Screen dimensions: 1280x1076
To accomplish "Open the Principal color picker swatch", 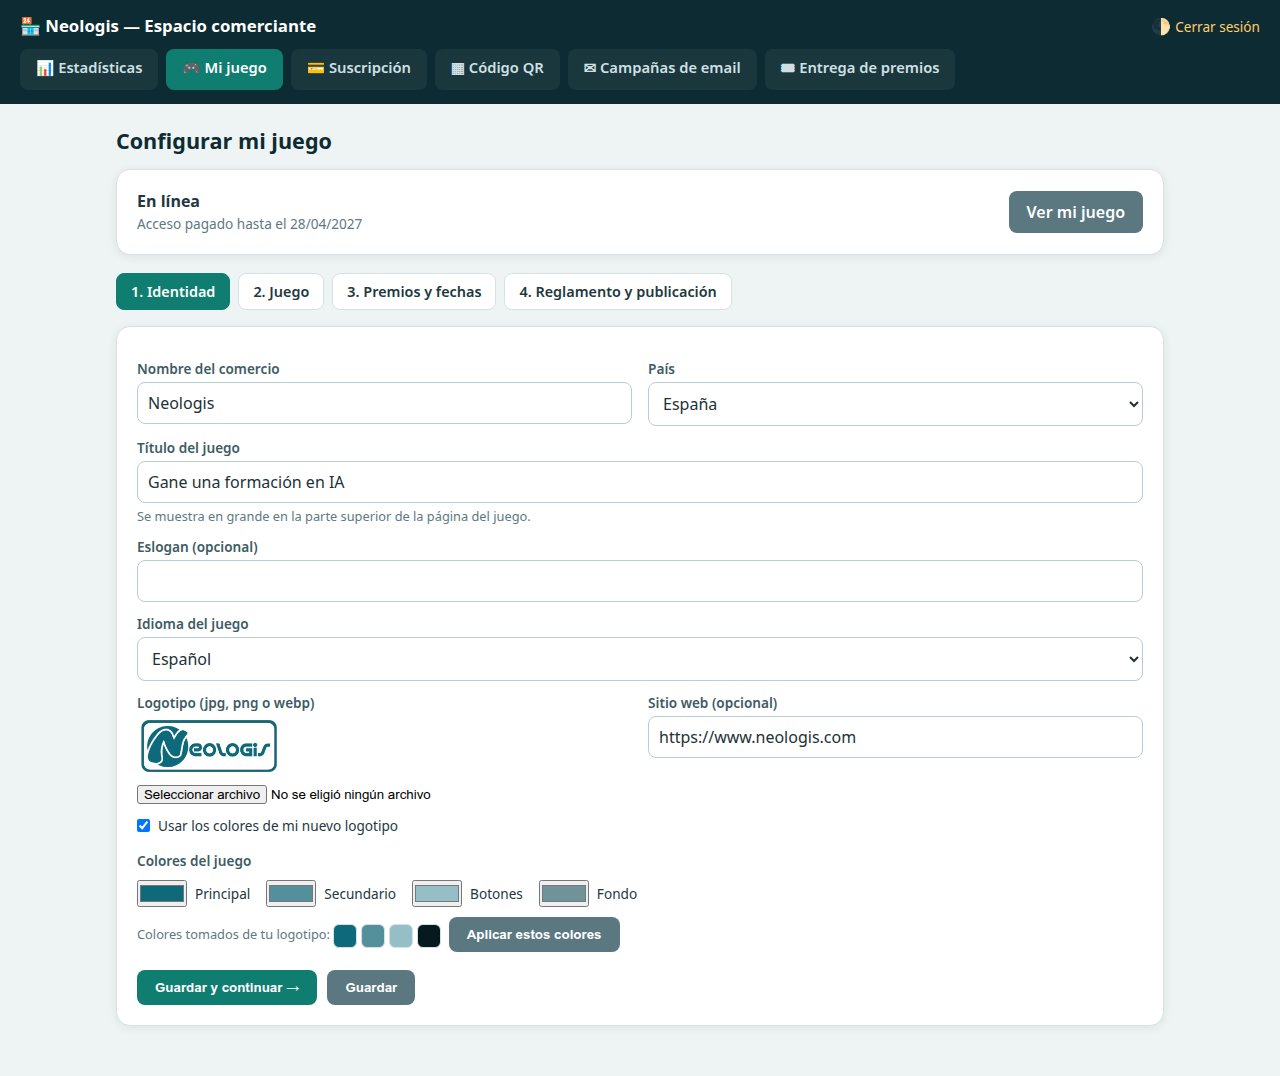I will click(x=162, y=894).
